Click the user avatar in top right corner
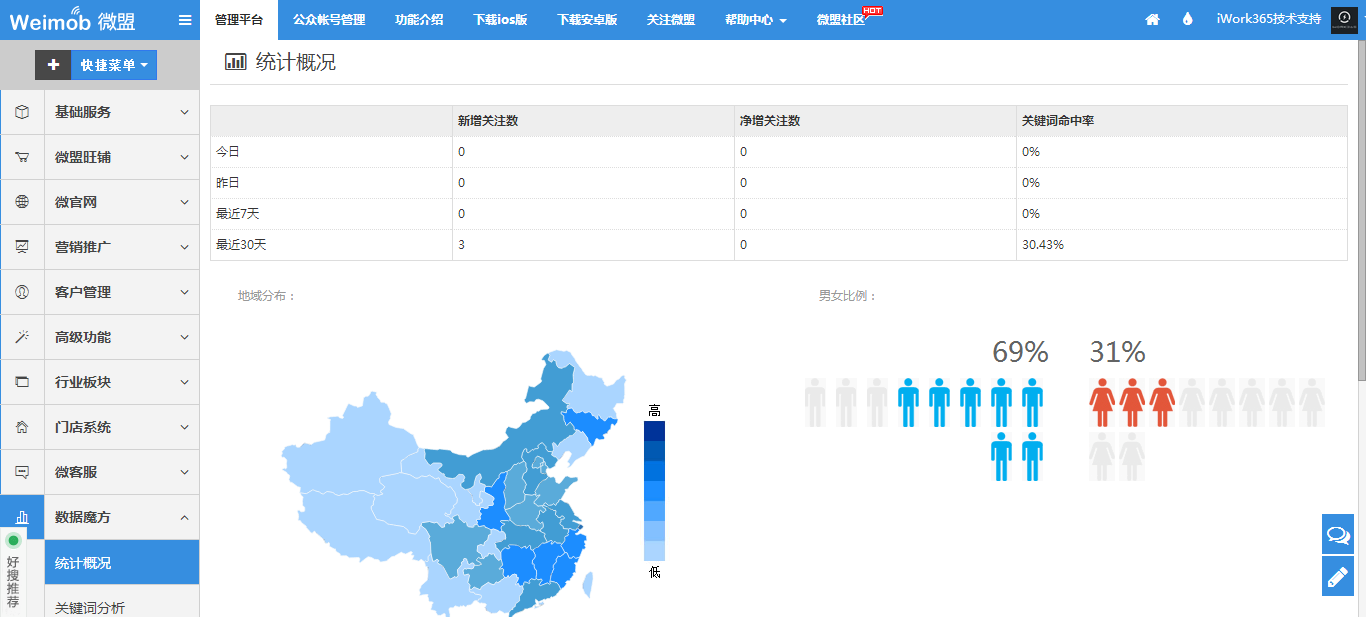This screenshot has width=1366, height=617. pyautogui.click(x=1344, y=20)
